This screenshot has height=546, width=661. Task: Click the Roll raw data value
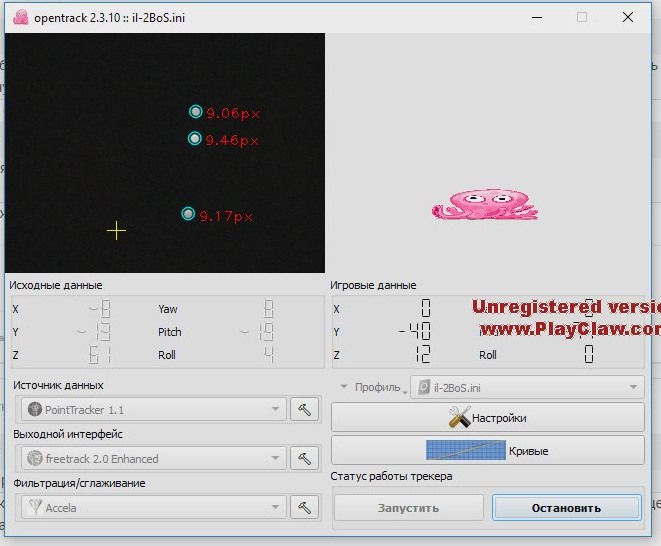(269, 354)
